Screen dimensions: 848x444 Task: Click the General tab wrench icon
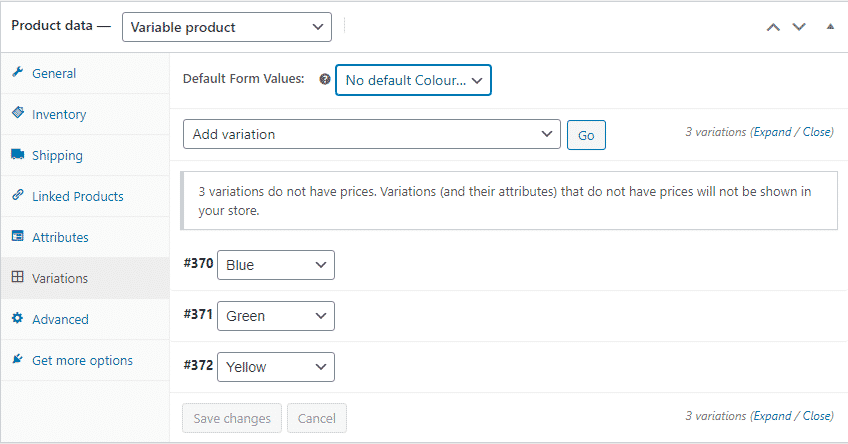17,72
